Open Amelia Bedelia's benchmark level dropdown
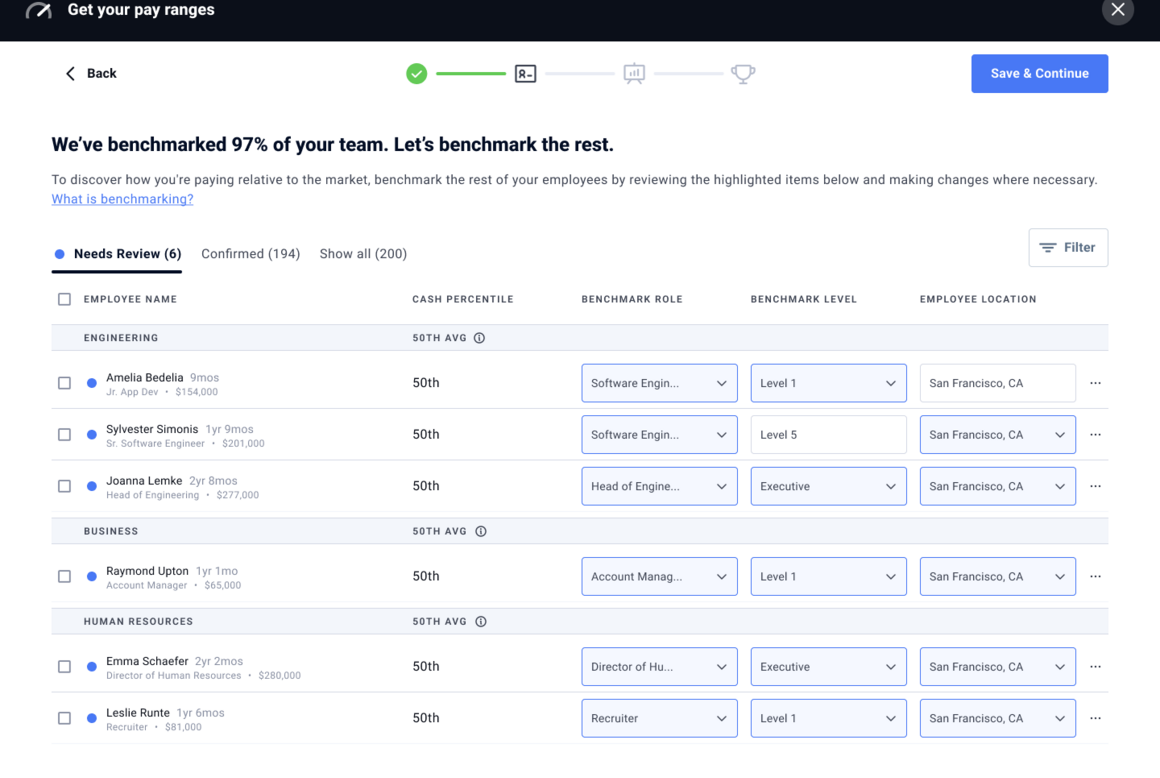The height and width of the screenshot is (778, 1160). click(x=829, y=383)
